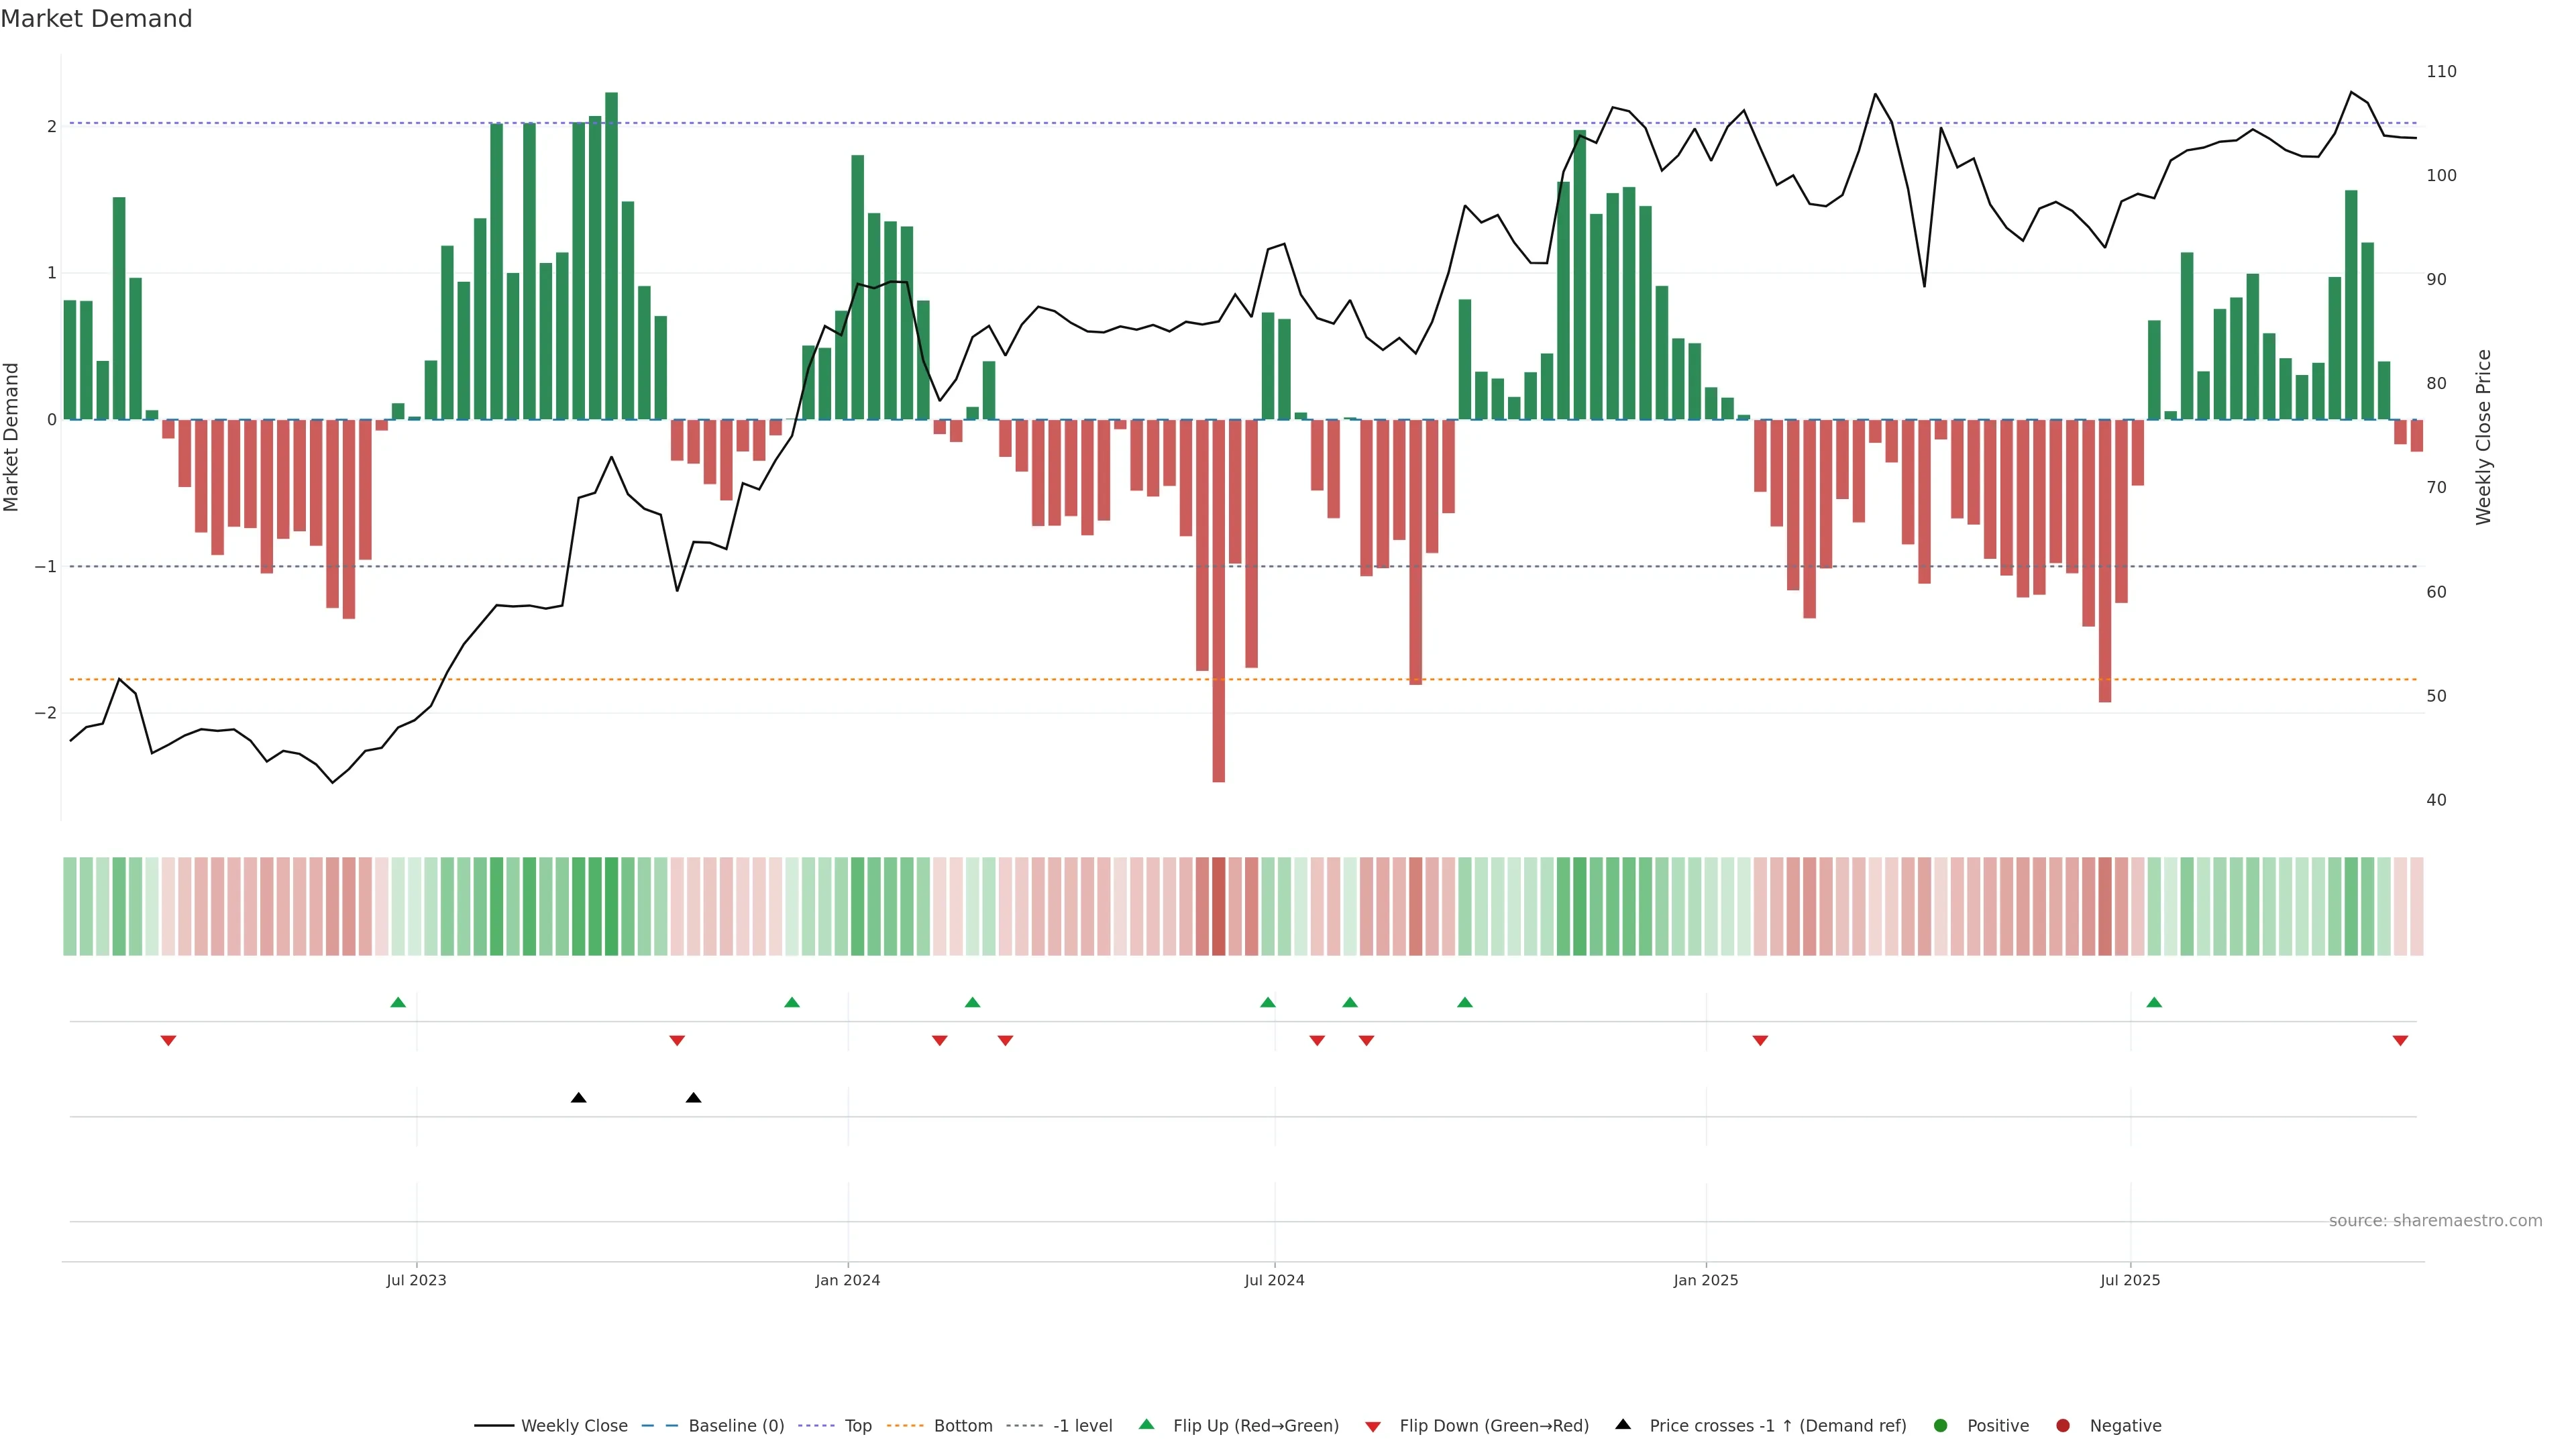Image resolution: width=2576 pixels, height=1449 pixels.
Task: Click the source: sharemaestro.com text
Action: tap(2435, 1220)
